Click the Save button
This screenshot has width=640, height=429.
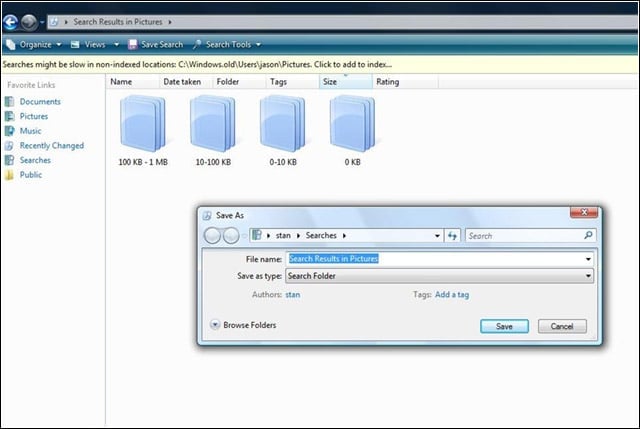[504, 326]
